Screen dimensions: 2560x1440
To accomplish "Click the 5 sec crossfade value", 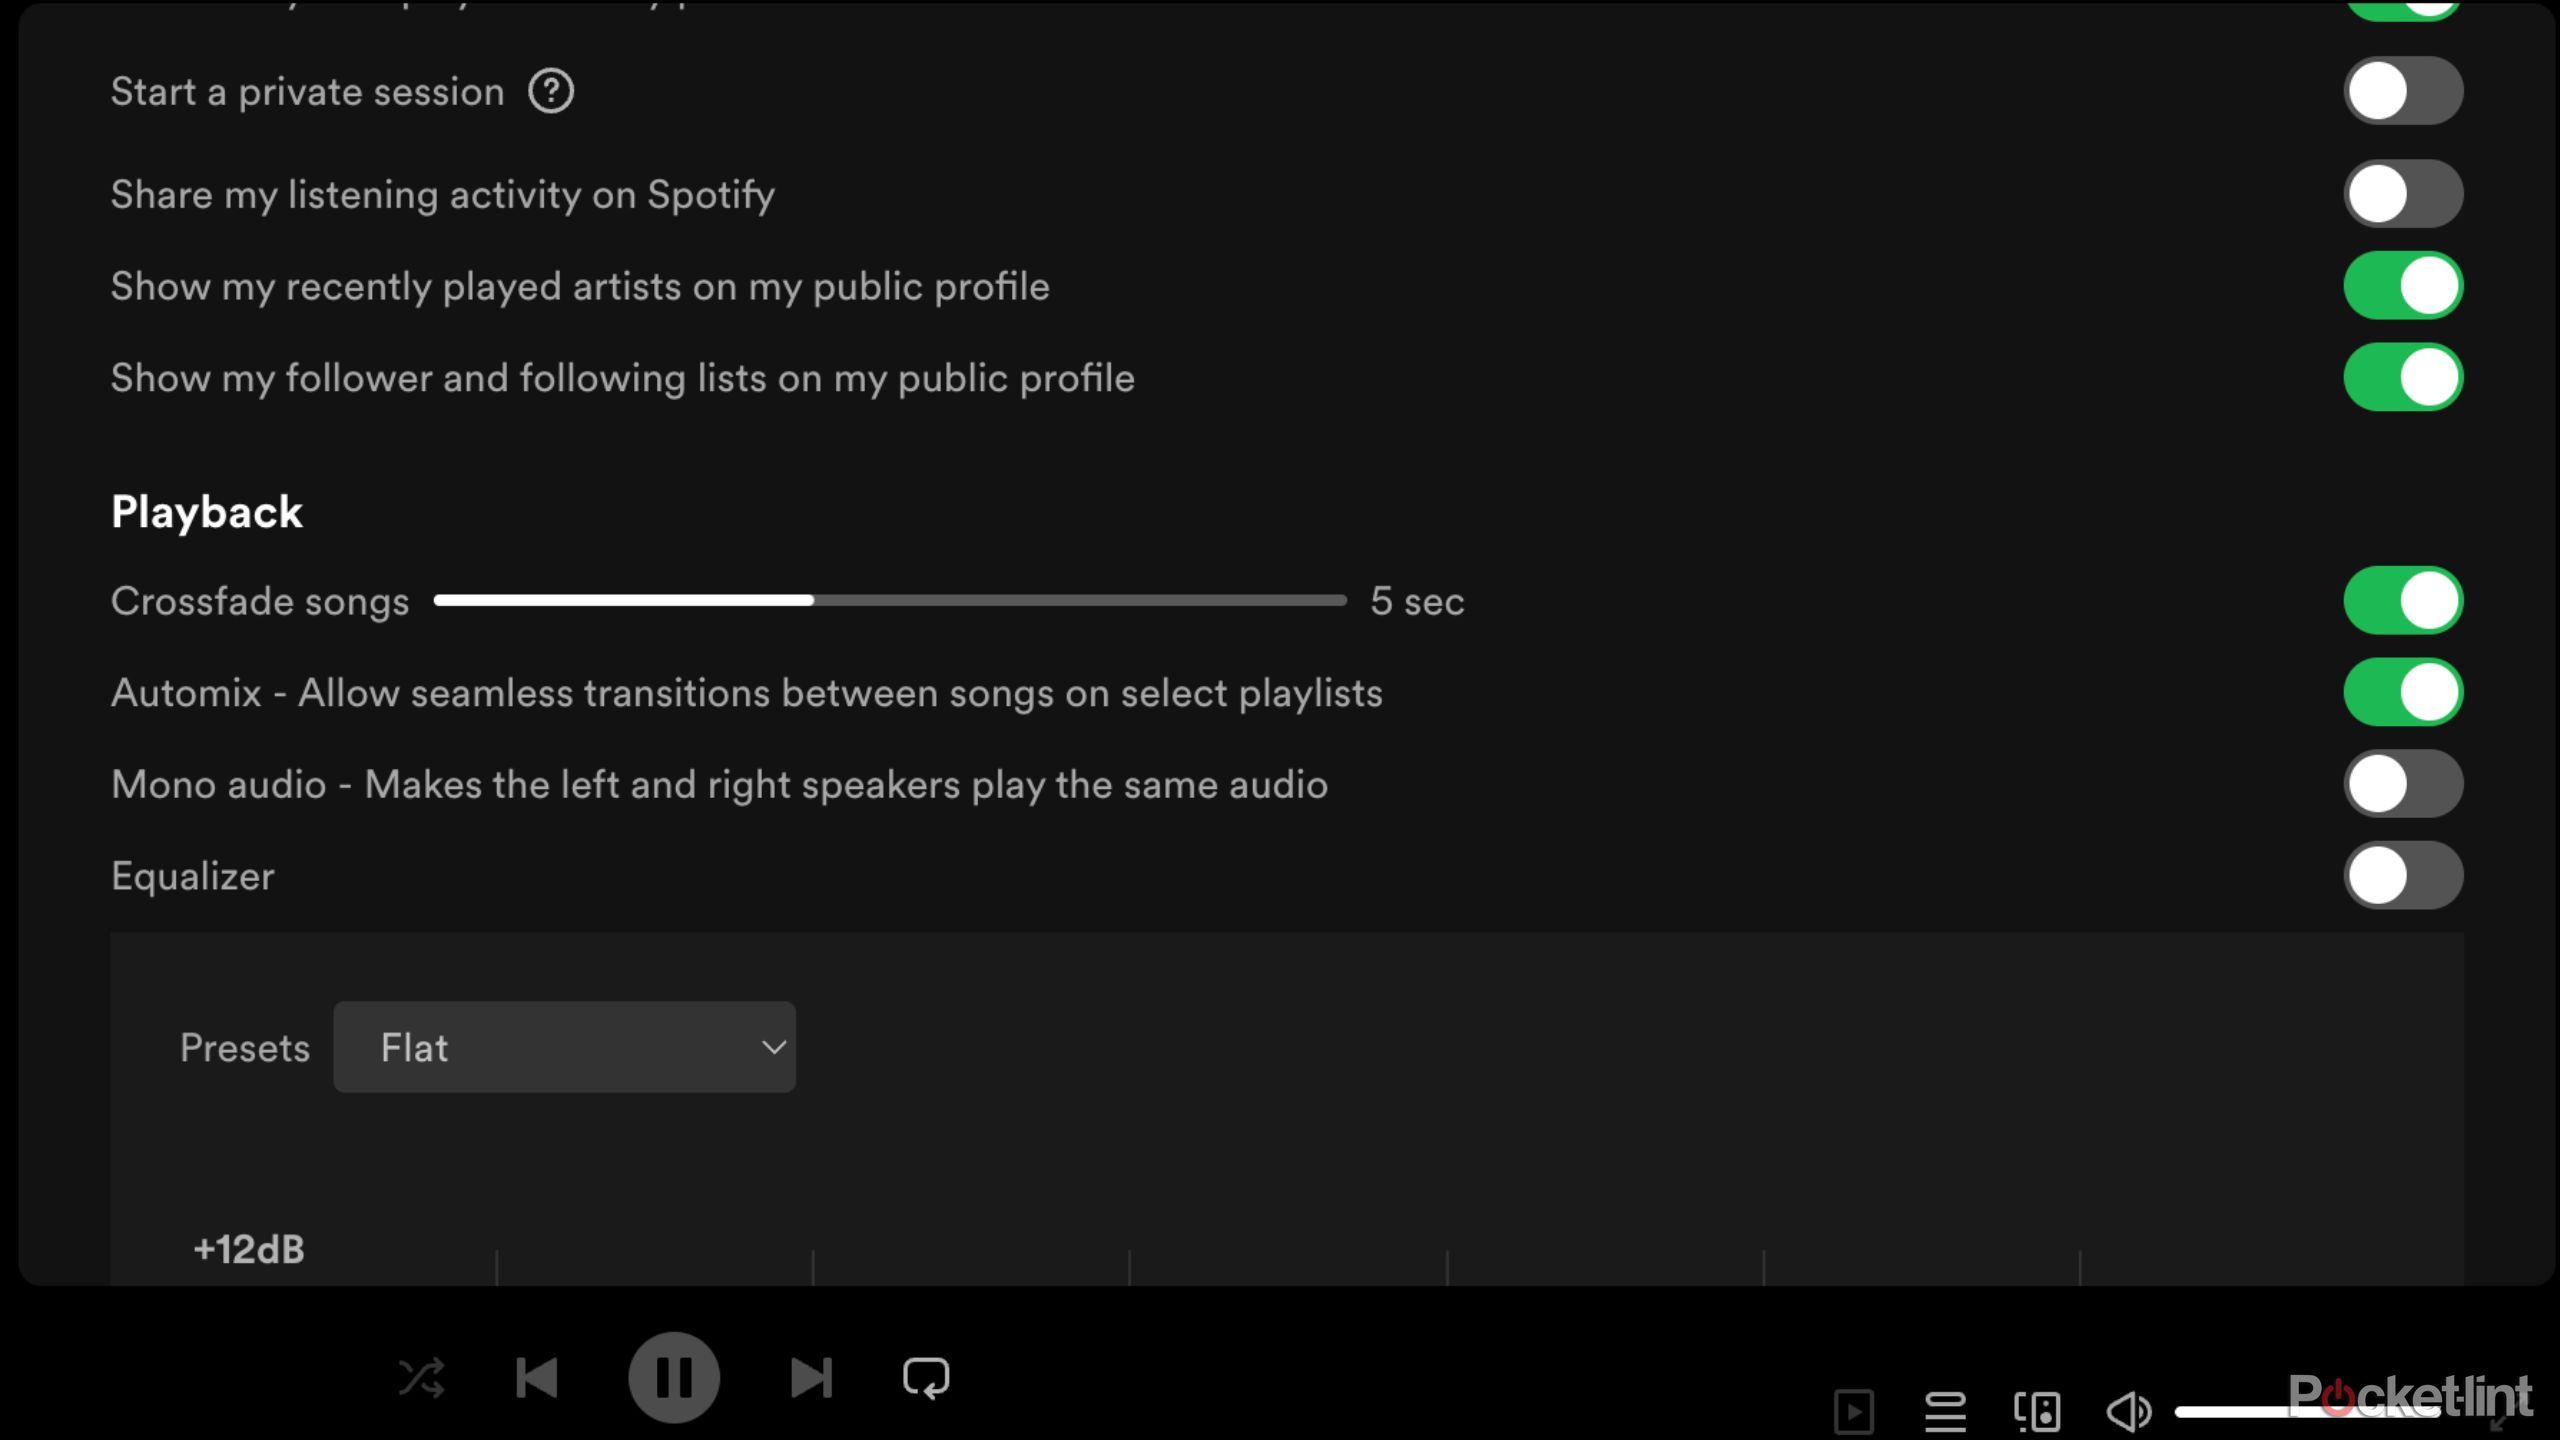I will [x=1417, y=601].
